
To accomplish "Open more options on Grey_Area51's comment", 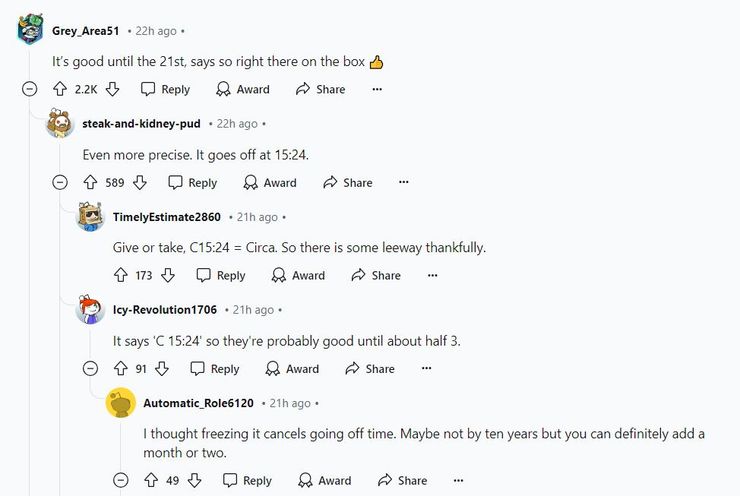I will [x=377, y=89].
